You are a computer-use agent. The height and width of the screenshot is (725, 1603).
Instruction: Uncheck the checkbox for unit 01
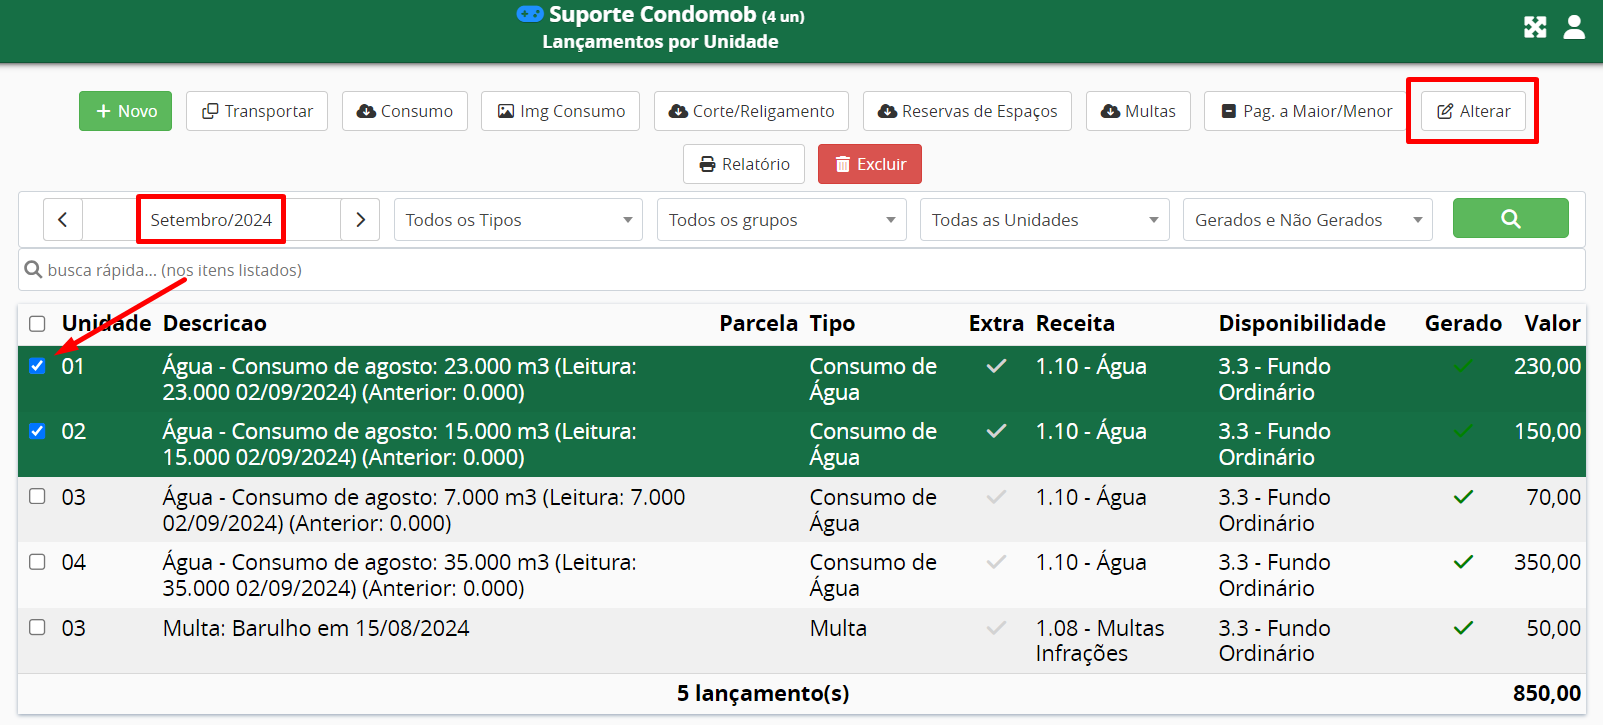(37, 366)
